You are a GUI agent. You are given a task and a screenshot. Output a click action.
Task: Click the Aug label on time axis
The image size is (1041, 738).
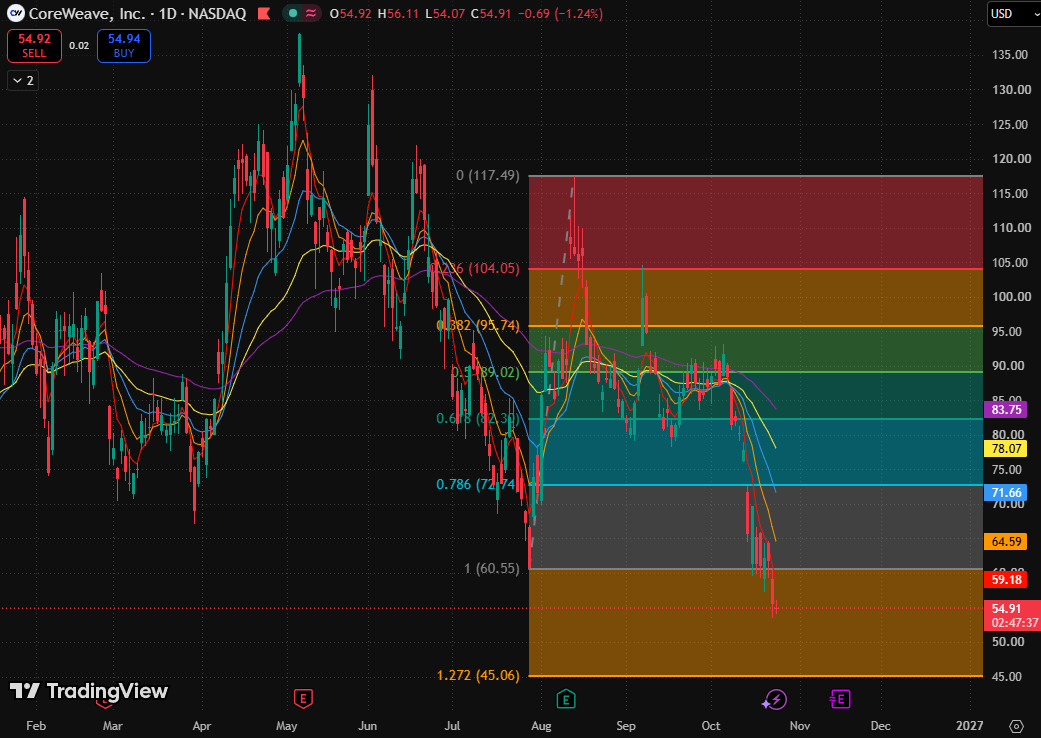541,725
